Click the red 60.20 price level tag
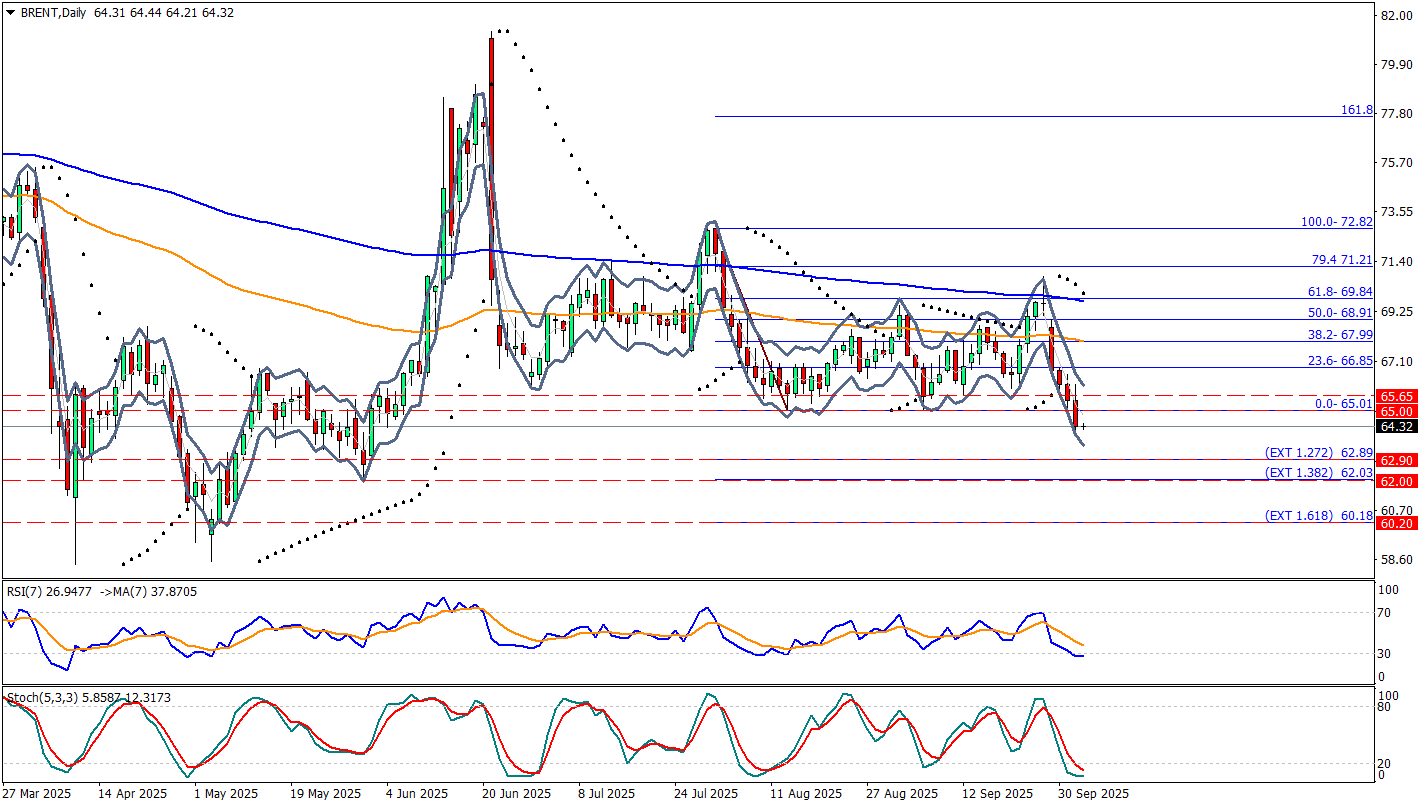 tap(1395, 523)
